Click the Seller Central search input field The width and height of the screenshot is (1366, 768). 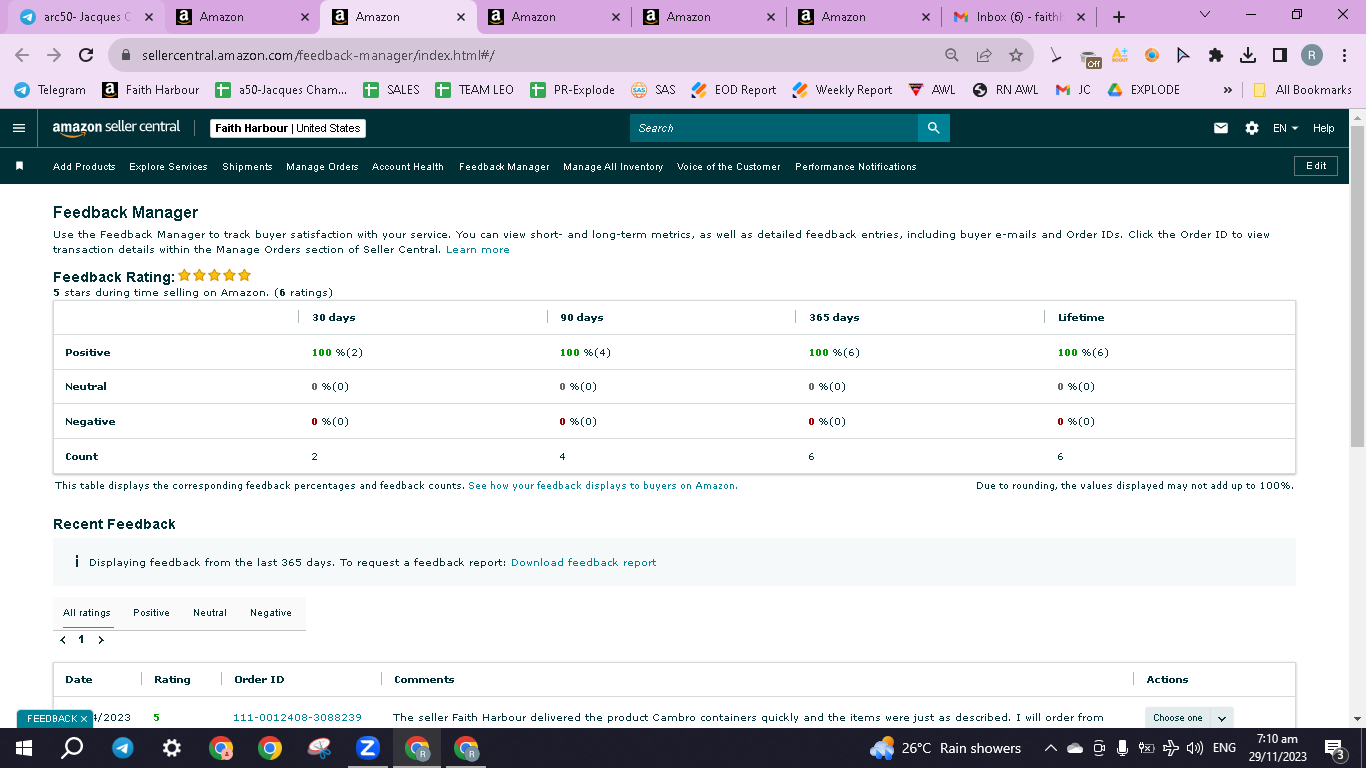pos(774,128)
